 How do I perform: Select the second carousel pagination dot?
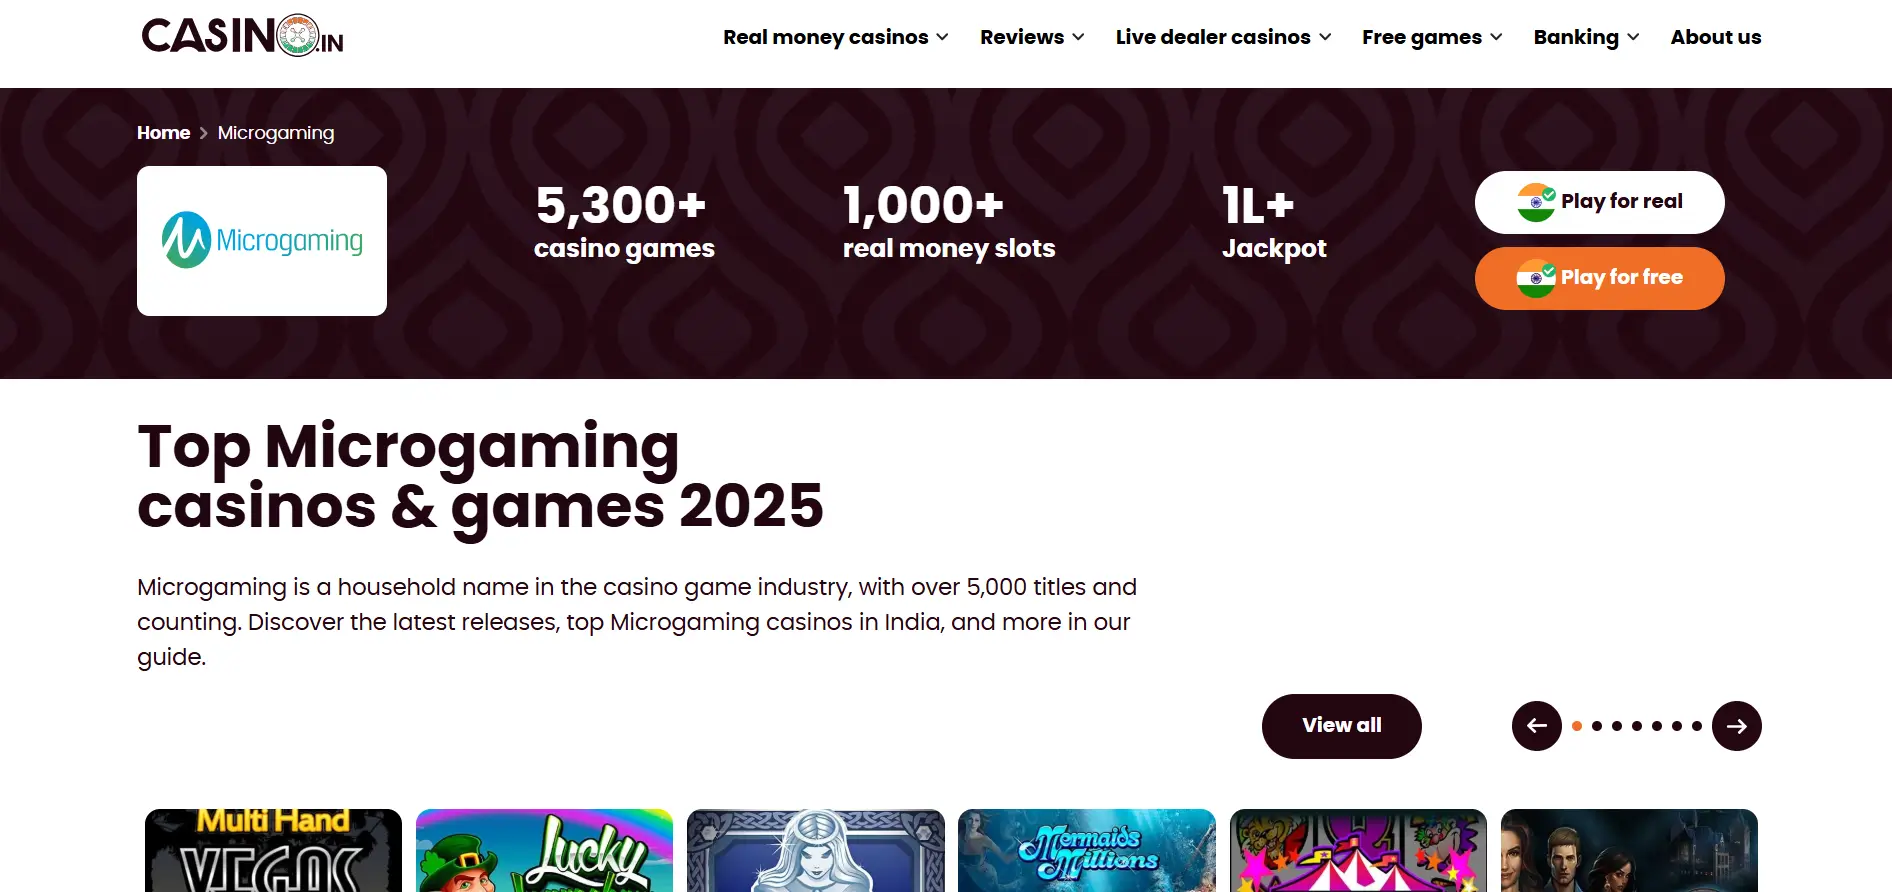click(1598, 726)
